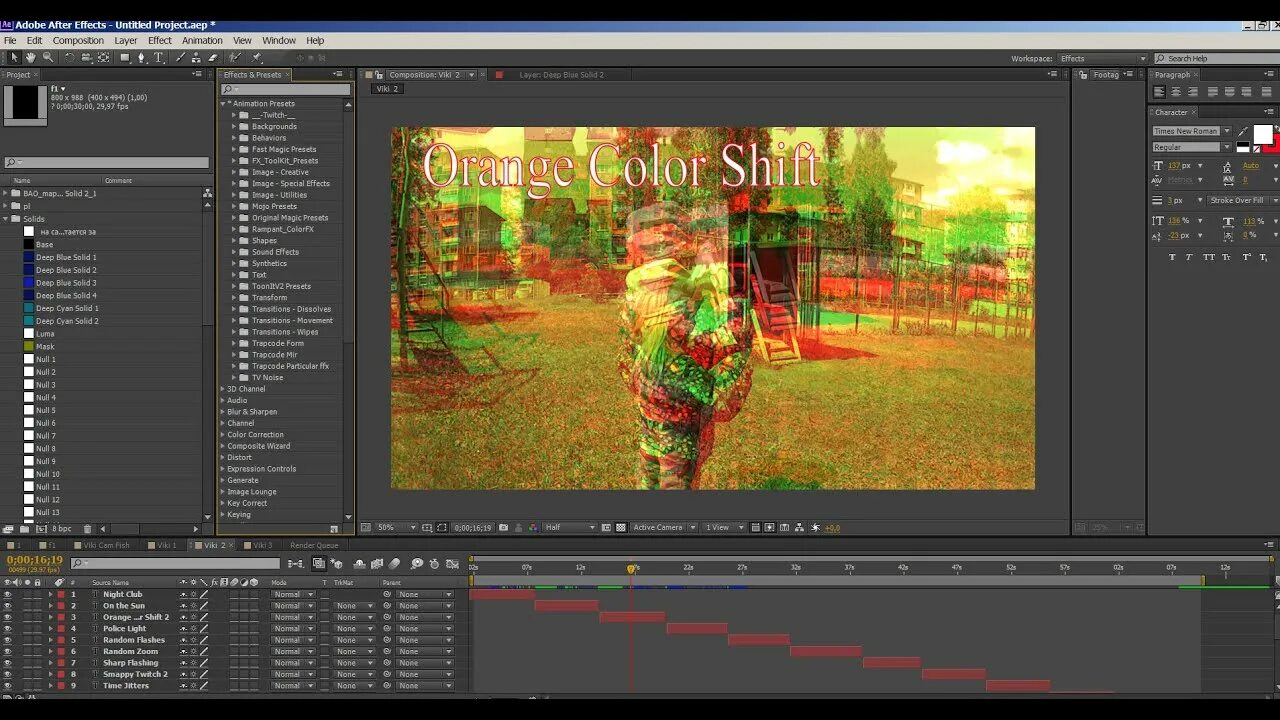Open the Active Camera view dropdown
Image resolution: width=1280 pixels, height=720 pixels.
pyautogui.click(x=664, y=527)
